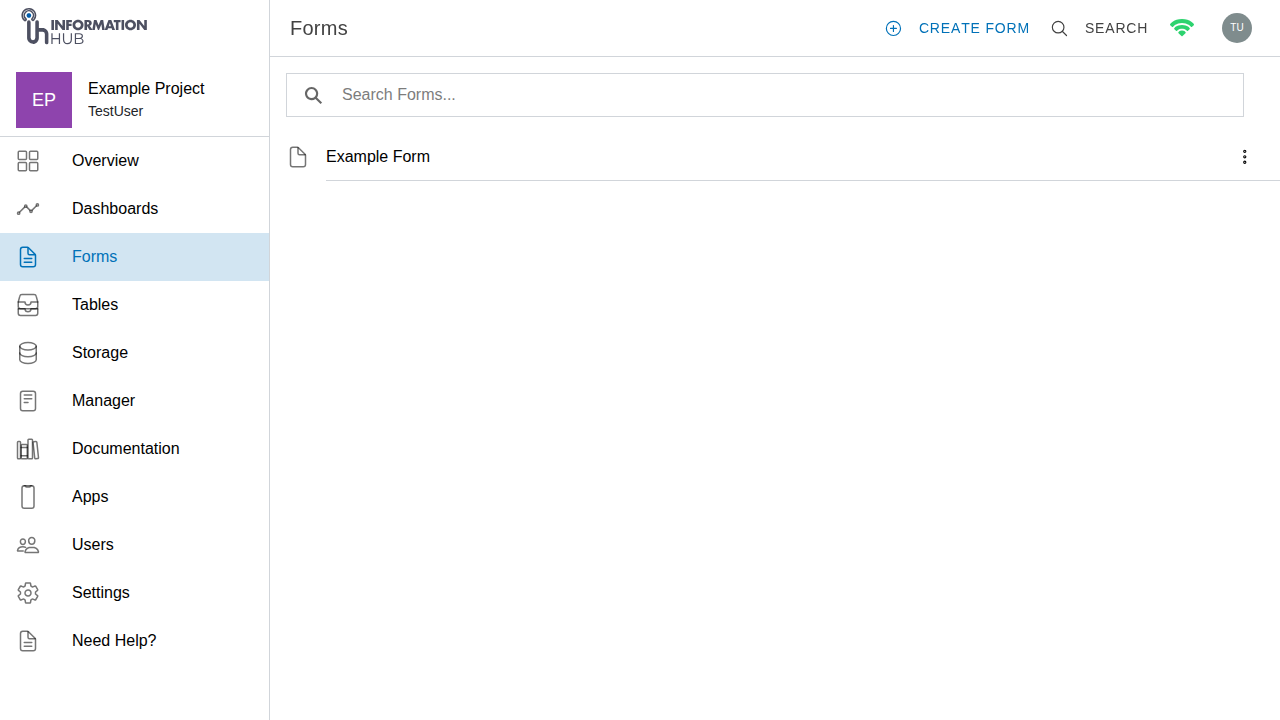Go to Settings in the sidebar
The height and width of the screenshot is (720, 1280).
tap(101, 593)
